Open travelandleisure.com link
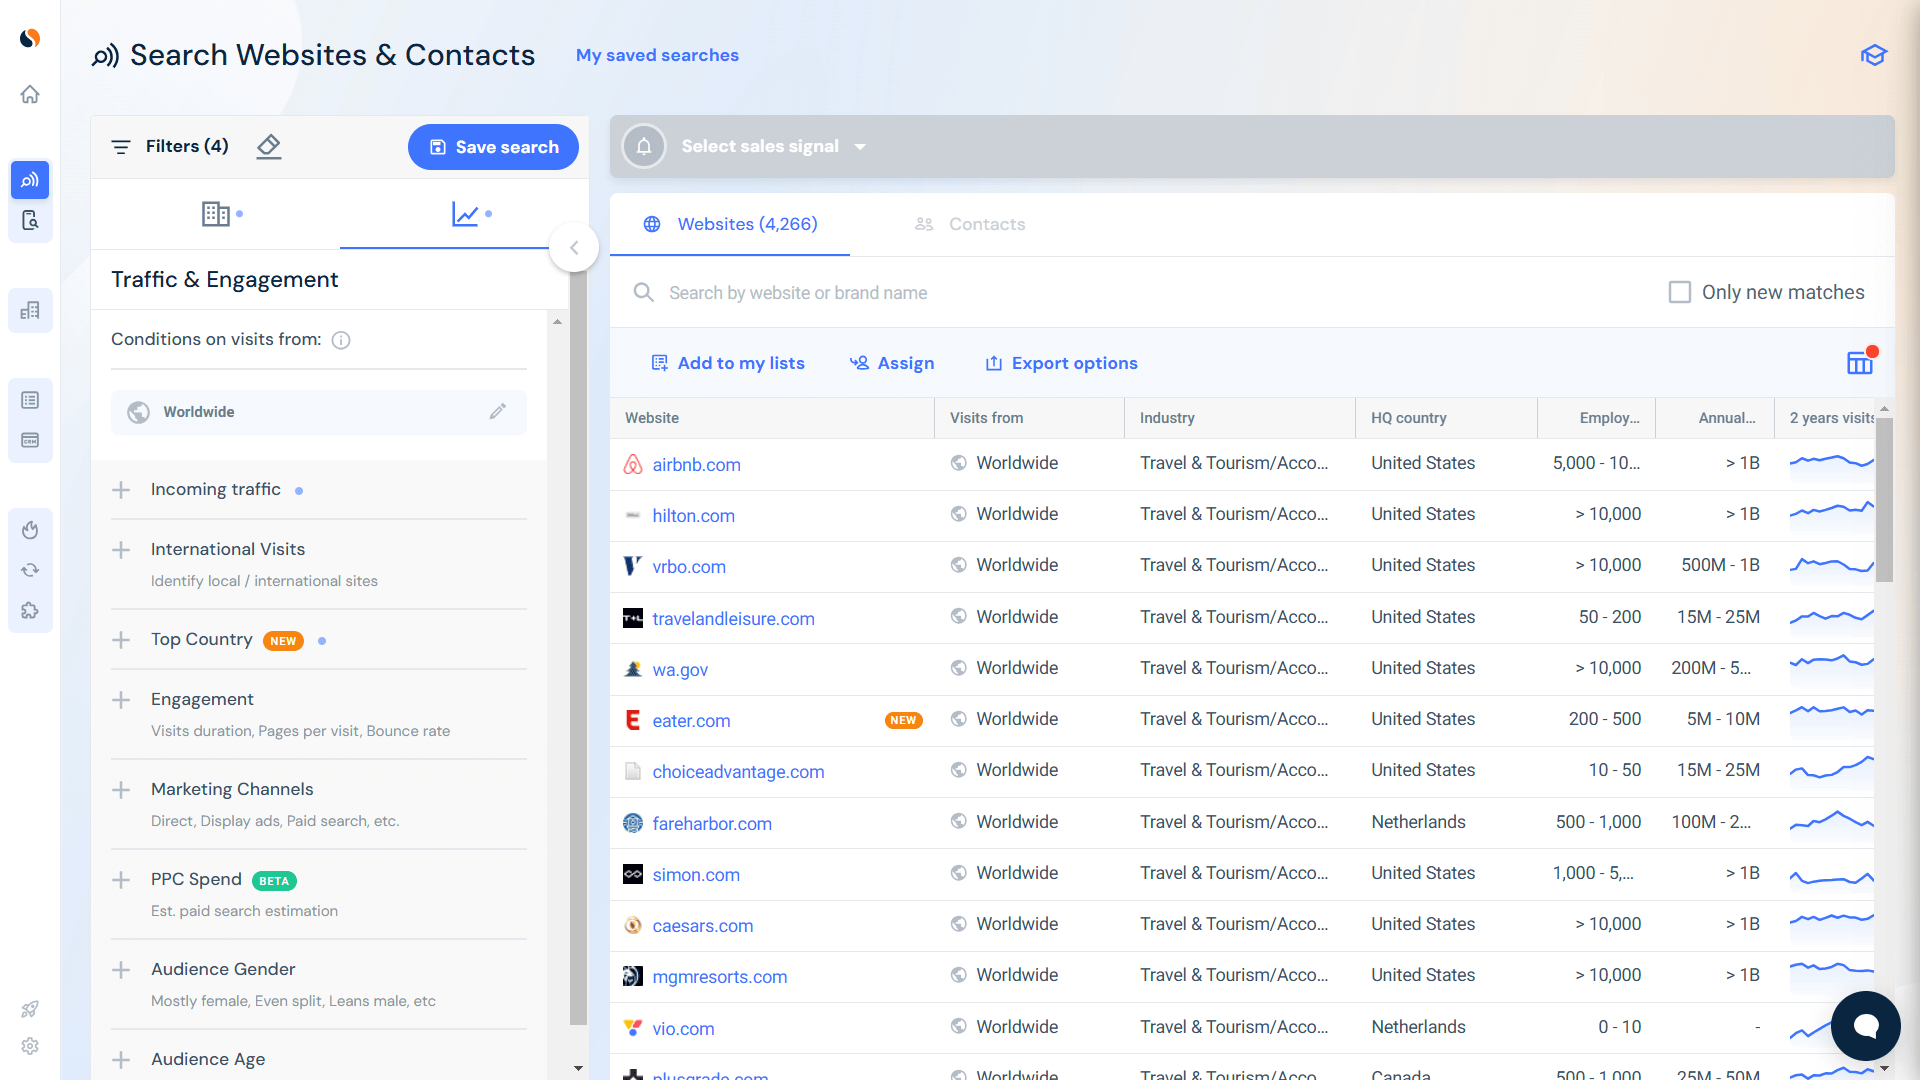 point(733,619)
